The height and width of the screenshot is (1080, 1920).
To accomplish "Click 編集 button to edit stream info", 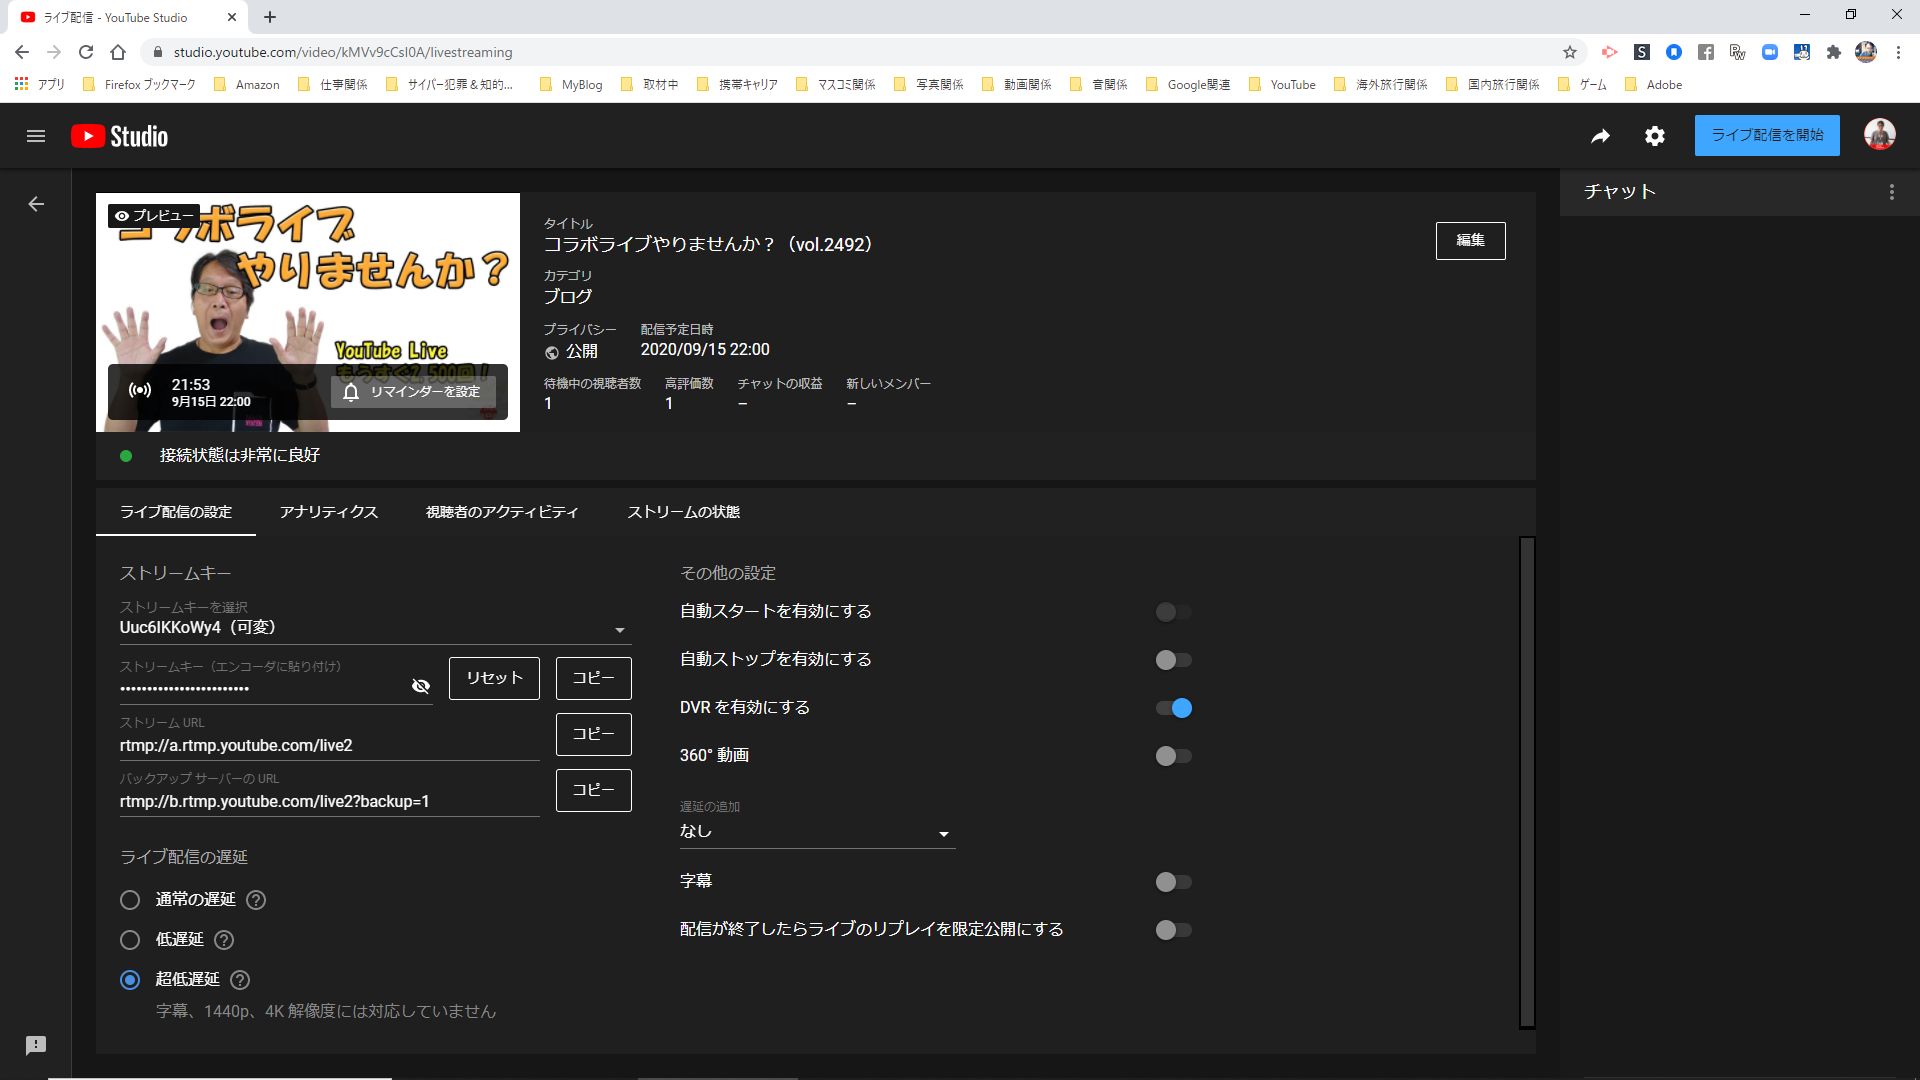I will click(x=1469, y=239).
